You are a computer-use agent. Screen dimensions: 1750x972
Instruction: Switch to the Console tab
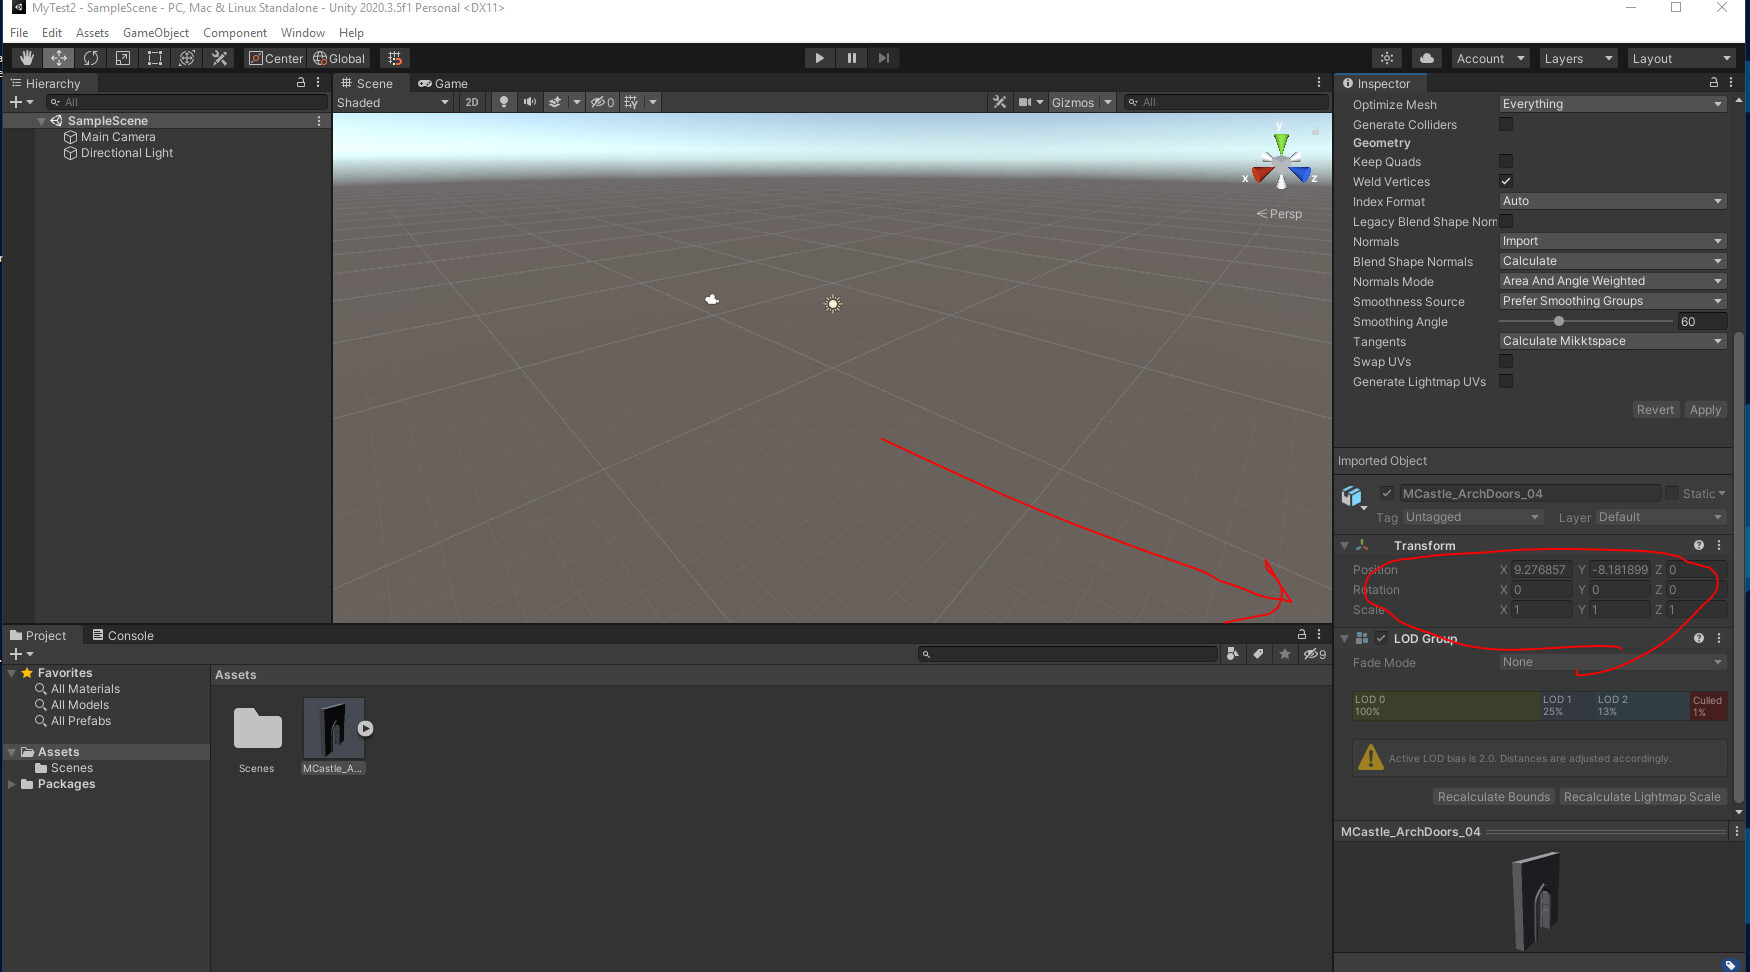pyautogui.click(x=123, y=635)
